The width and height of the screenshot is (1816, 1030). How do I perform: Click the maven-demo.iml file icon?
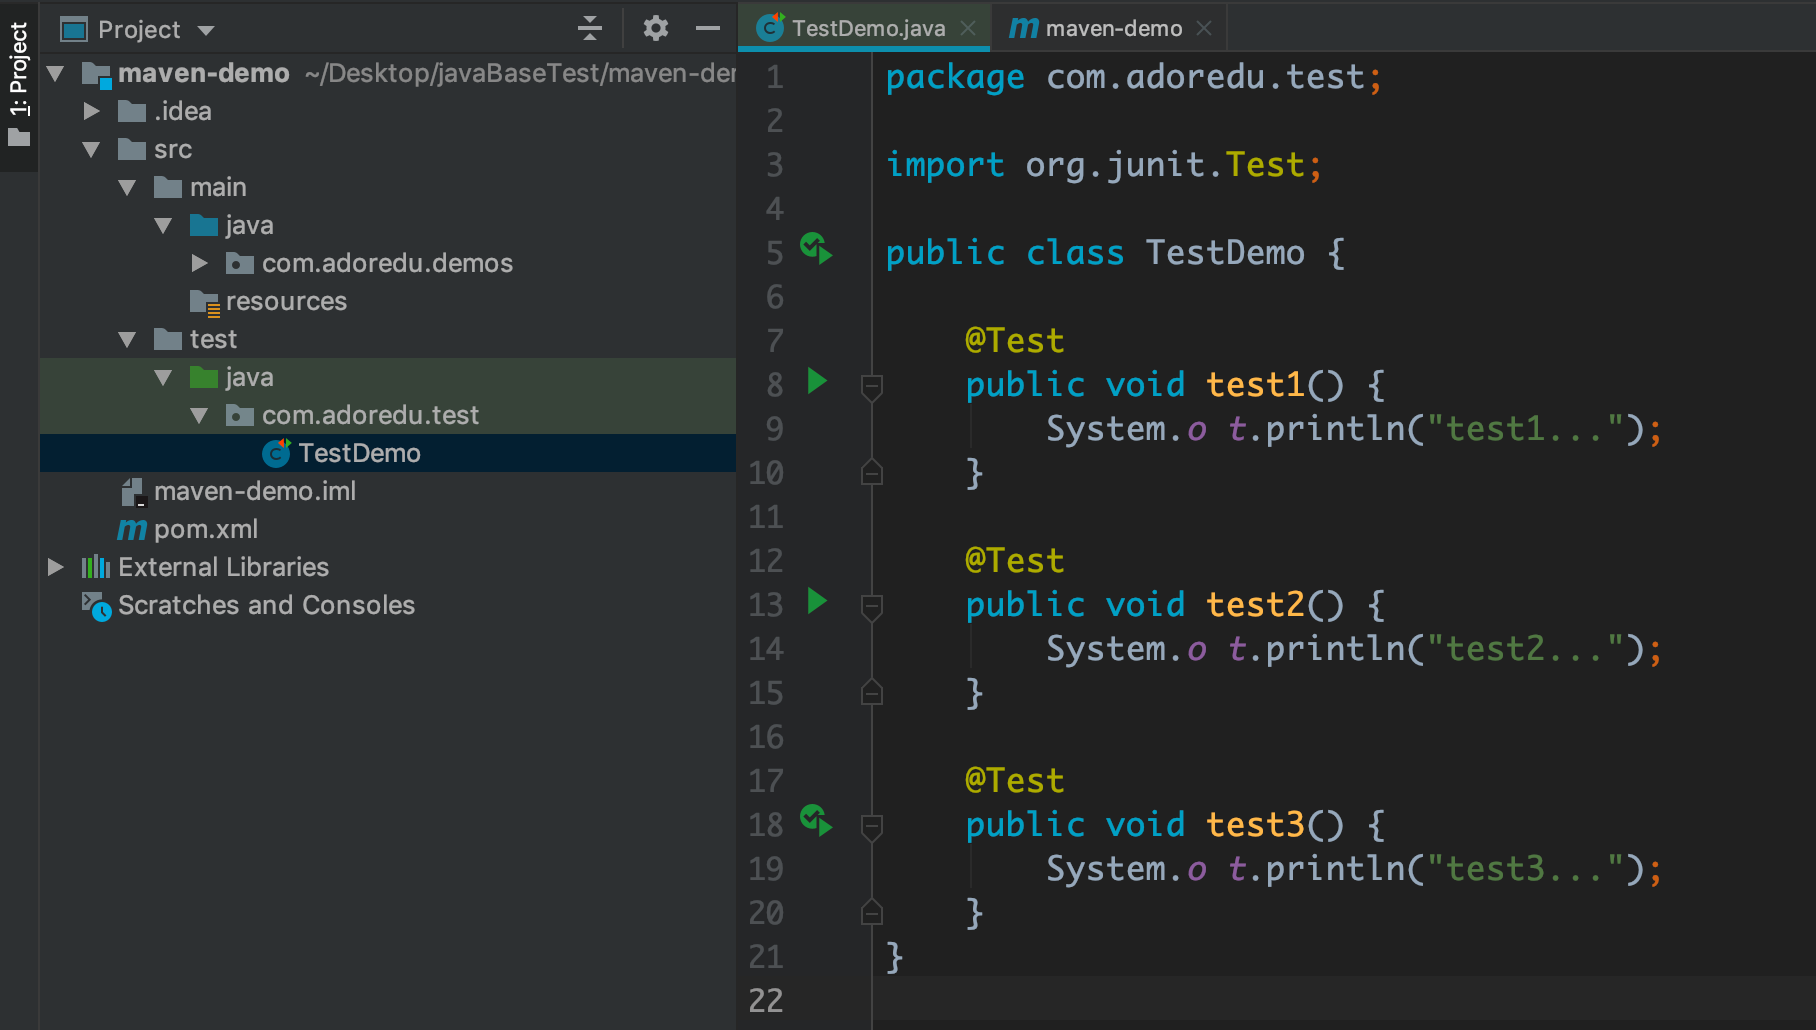tap(133, 491)
